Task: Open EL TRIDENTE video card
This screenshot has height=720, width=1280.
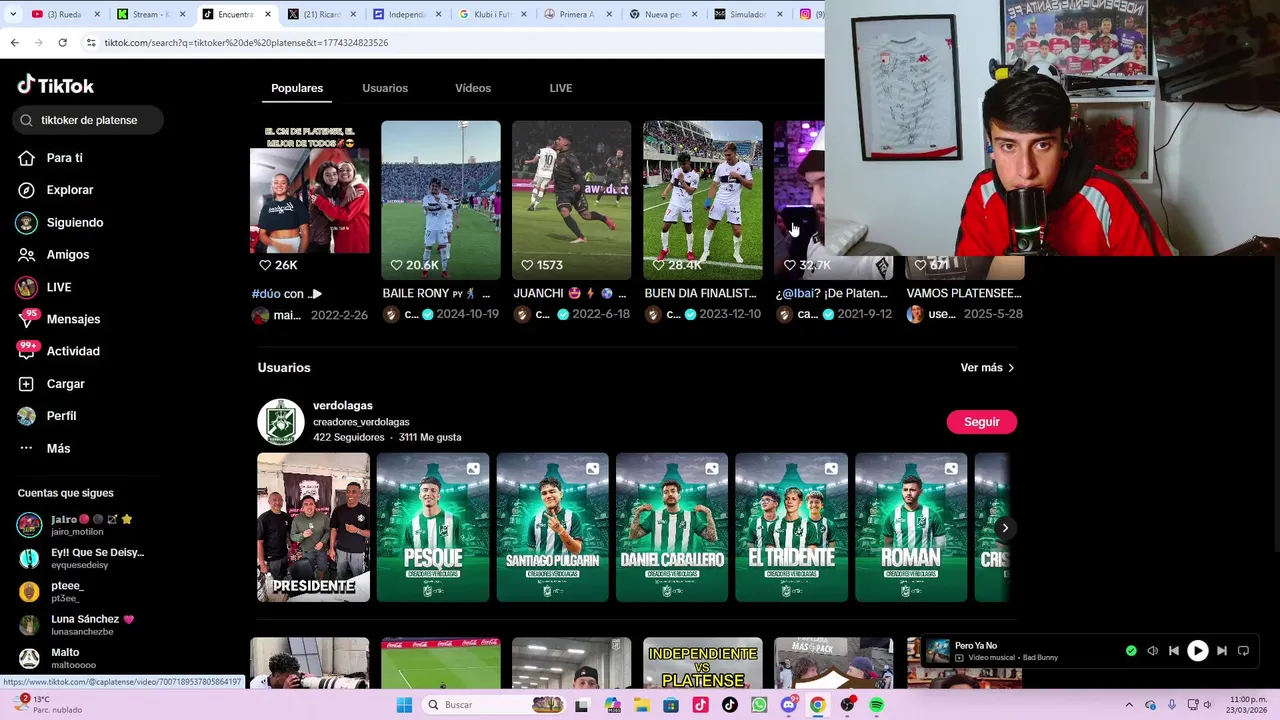Action: (791, 527)
